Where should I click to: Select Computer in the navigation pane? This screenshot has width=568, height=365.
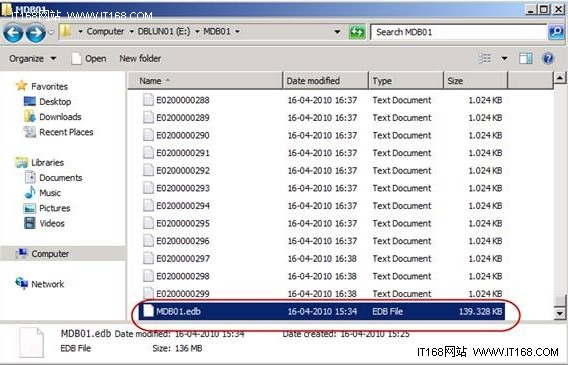pyautogui.click(x=50, y=254)
